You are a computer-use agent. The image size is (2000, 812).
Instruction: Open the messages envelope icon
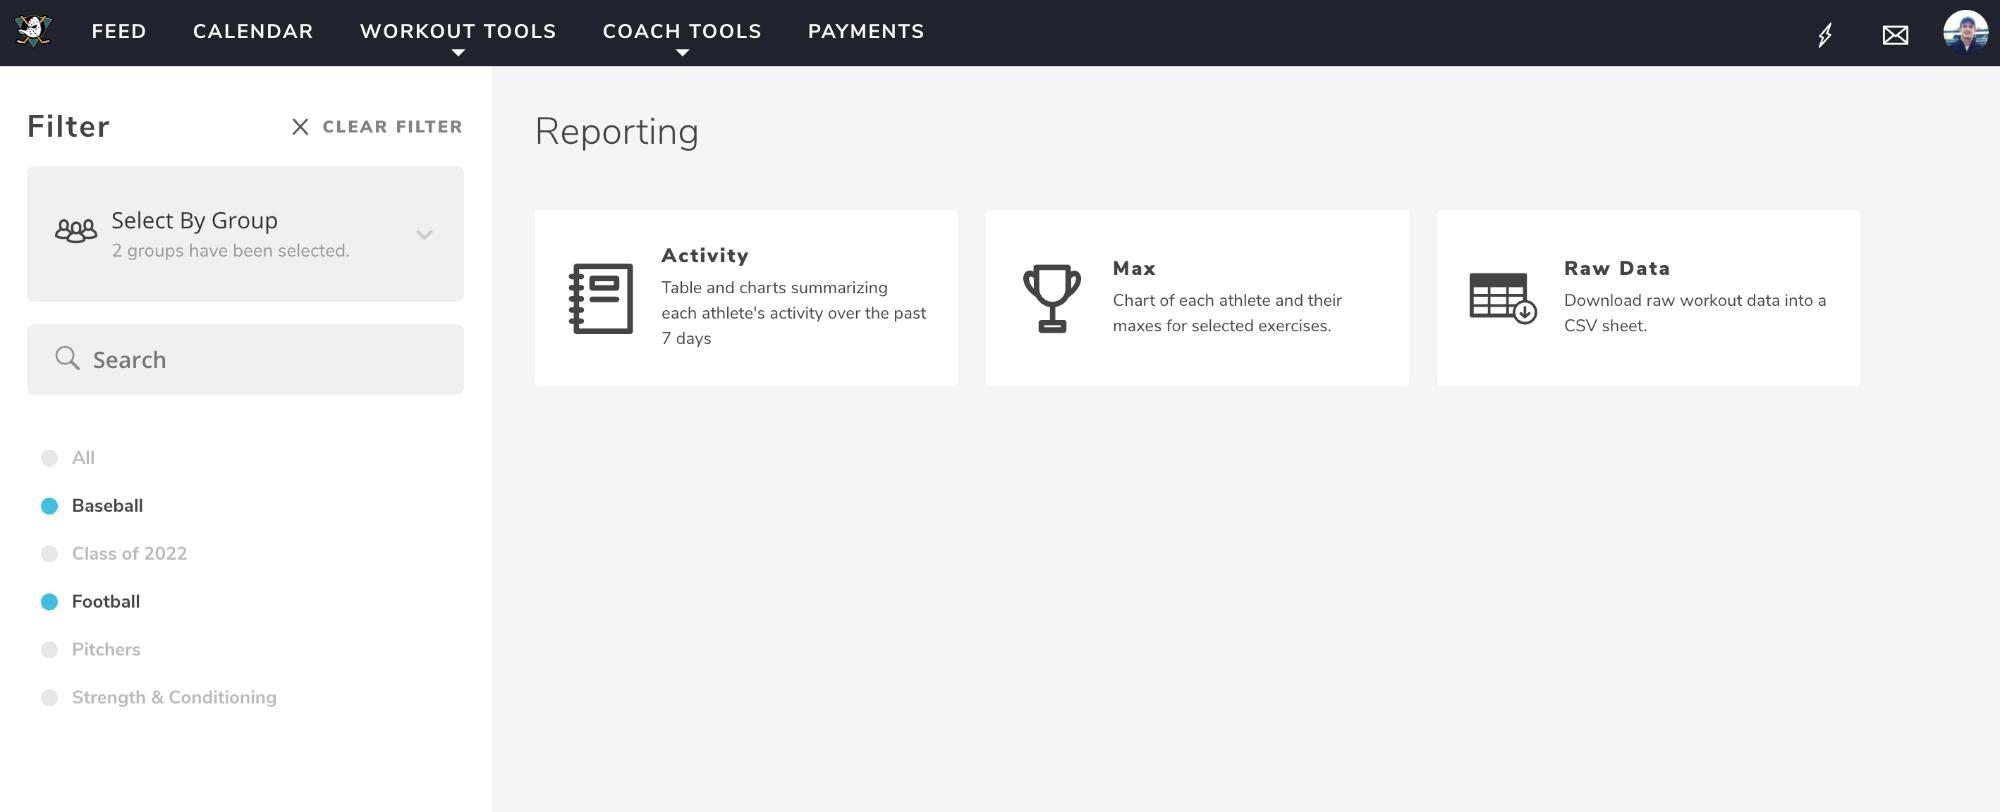1895,36
